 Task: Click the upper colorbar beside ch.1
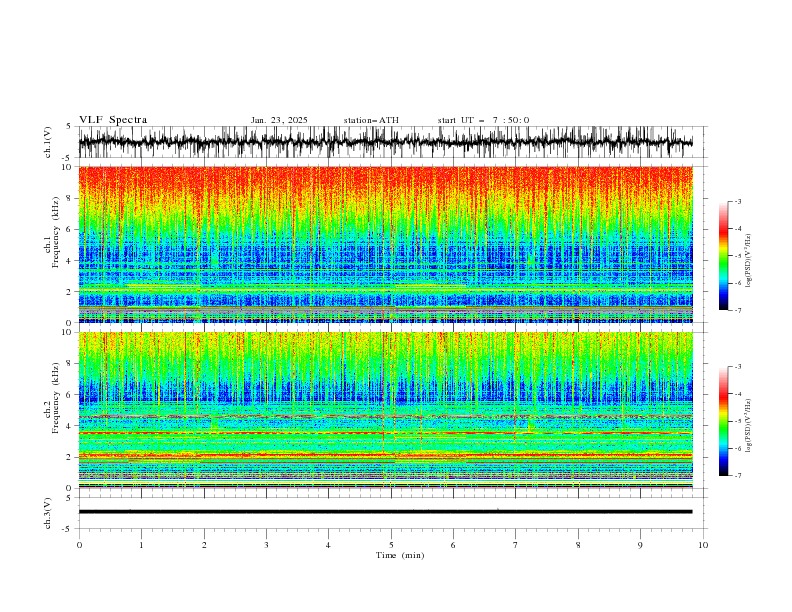tap(723, 256)
